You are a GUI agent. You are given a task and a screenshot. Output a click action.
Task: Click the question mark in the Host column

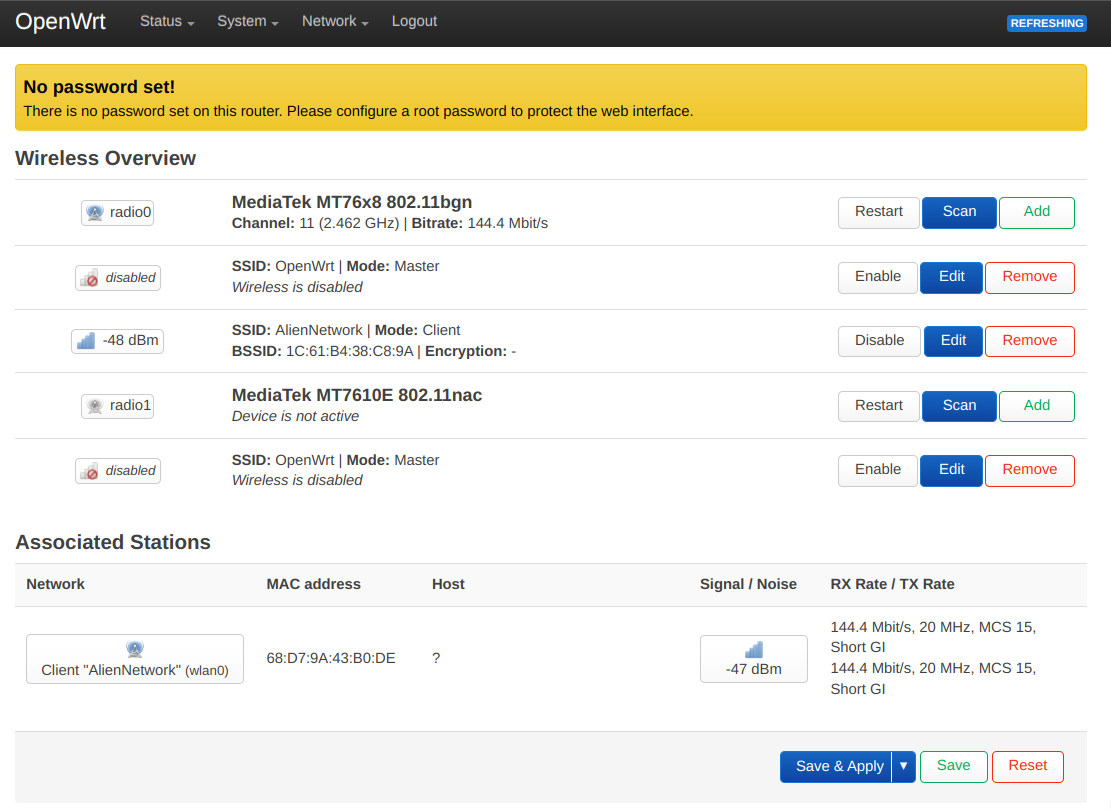435,658
